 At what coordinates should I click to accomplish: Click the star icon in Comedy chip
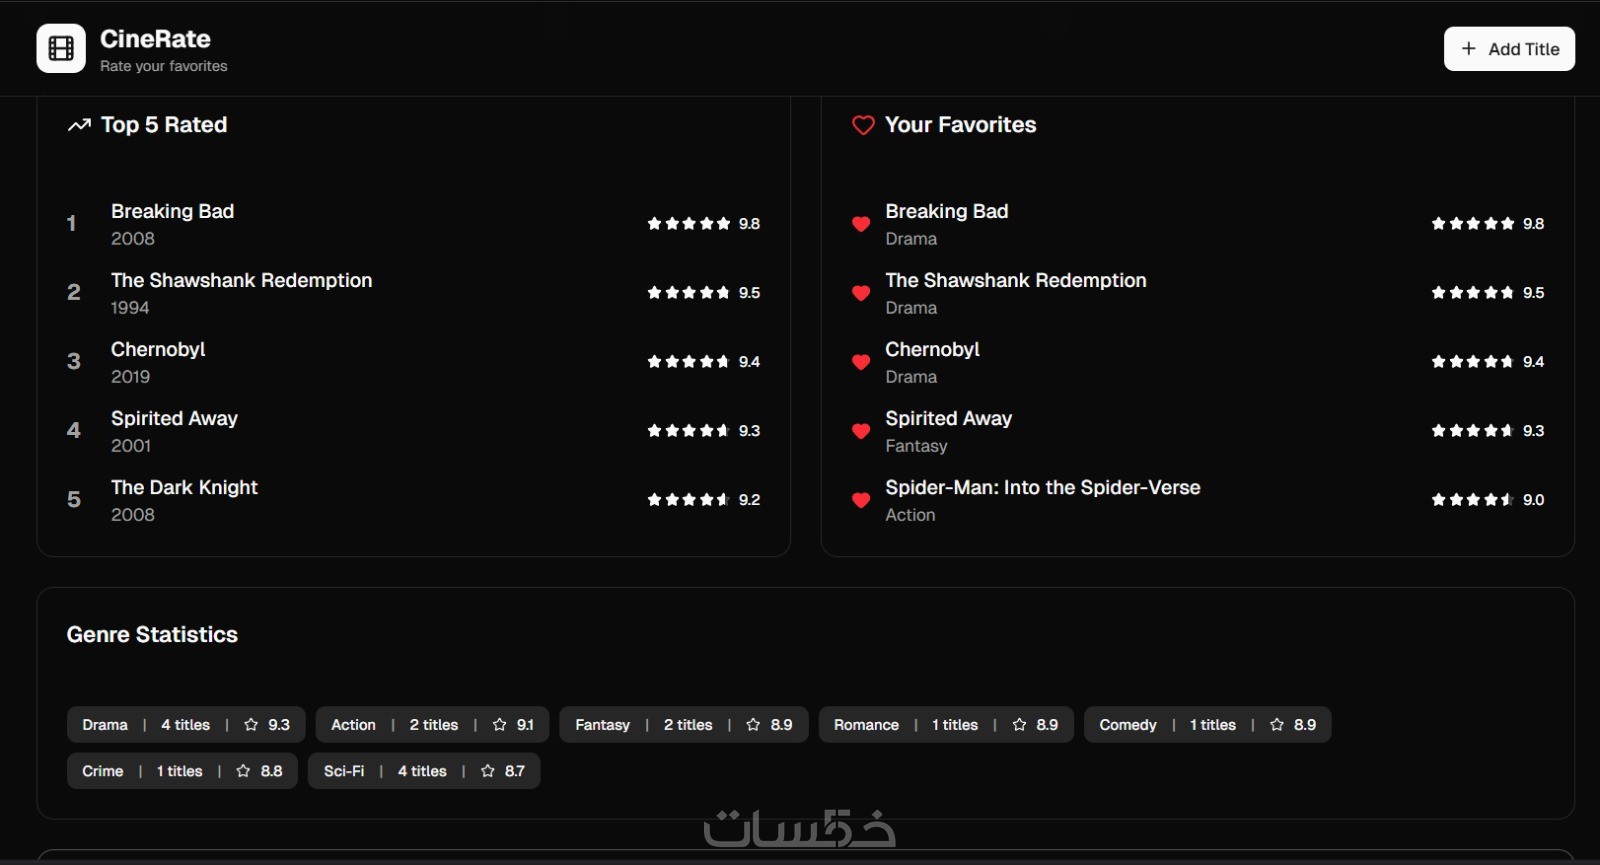coord(1277,725)
